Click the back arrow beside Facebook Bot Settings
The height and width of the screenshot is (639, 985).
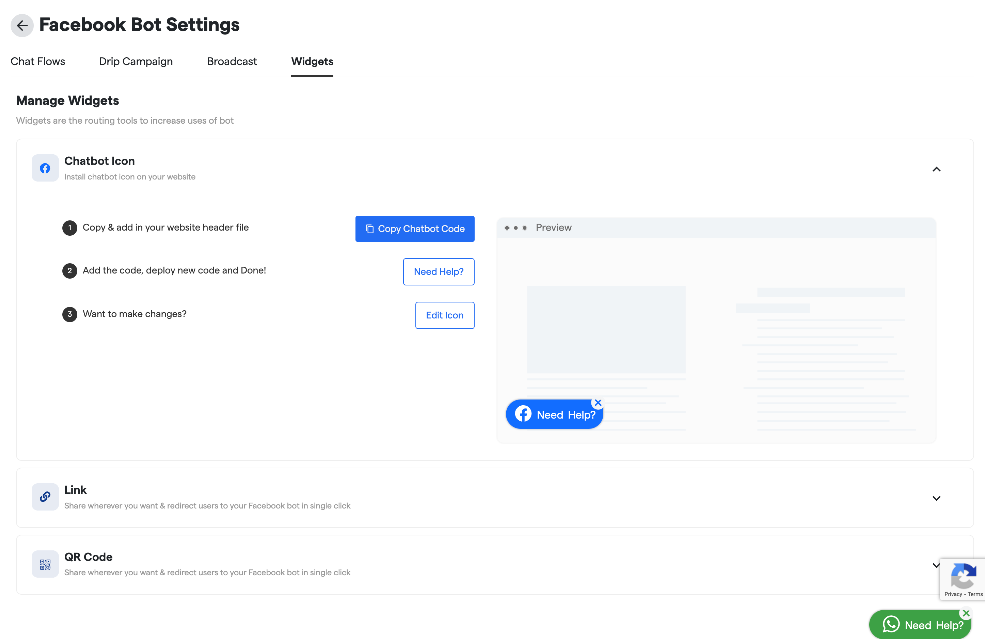22,25
